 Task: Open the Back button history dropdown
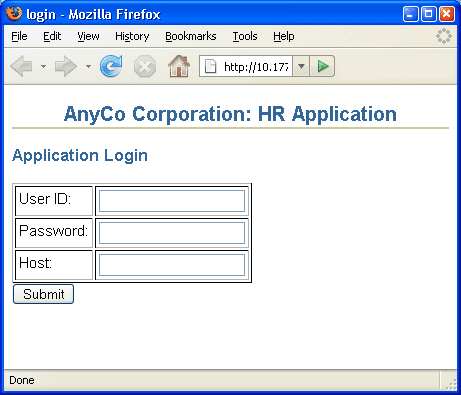tap(43, 66)
